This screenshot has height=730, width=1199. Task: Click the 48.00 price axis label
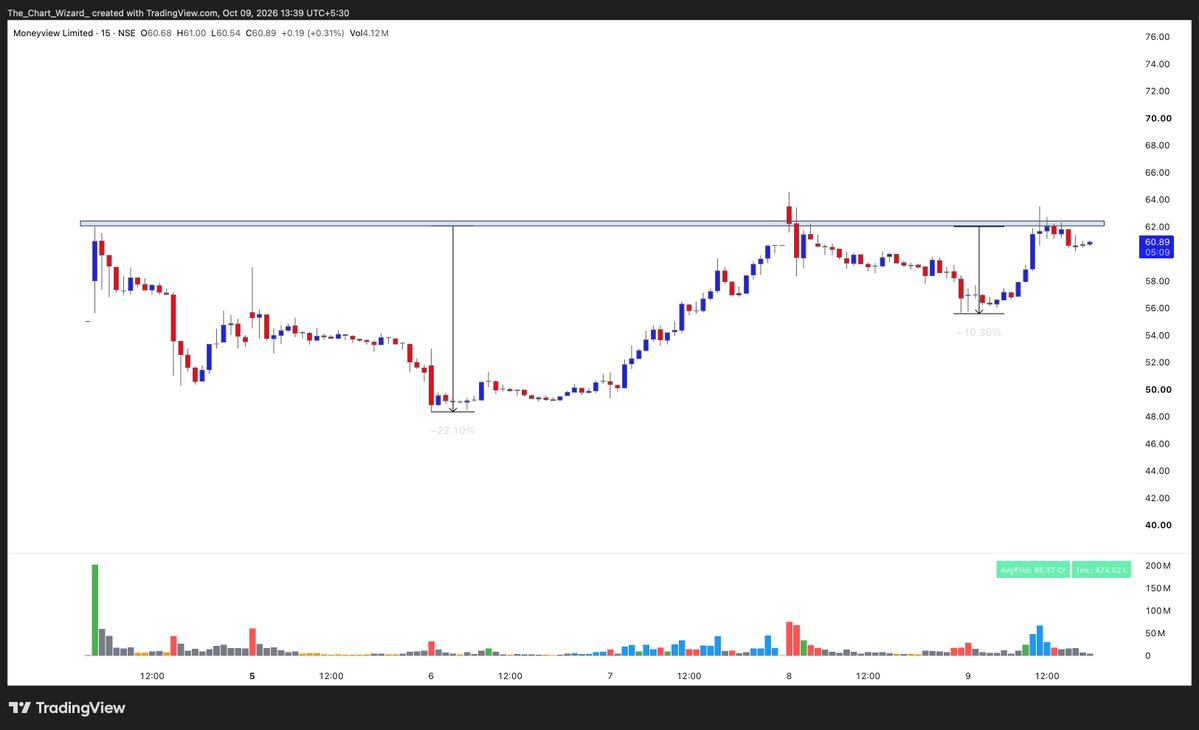(1157, 417)
